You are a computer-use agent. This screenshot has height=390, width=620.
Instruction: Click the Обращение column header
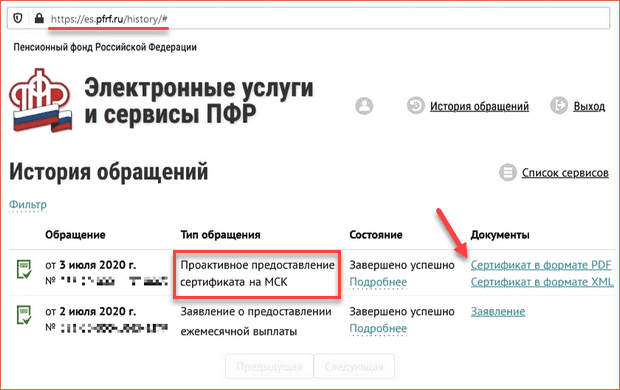75,235
